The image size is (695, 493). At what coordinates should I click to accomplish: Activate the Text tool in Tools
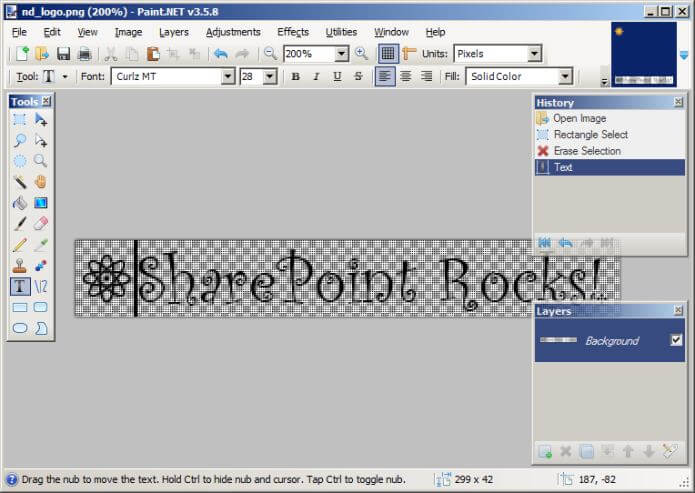(x=20, y=286)
